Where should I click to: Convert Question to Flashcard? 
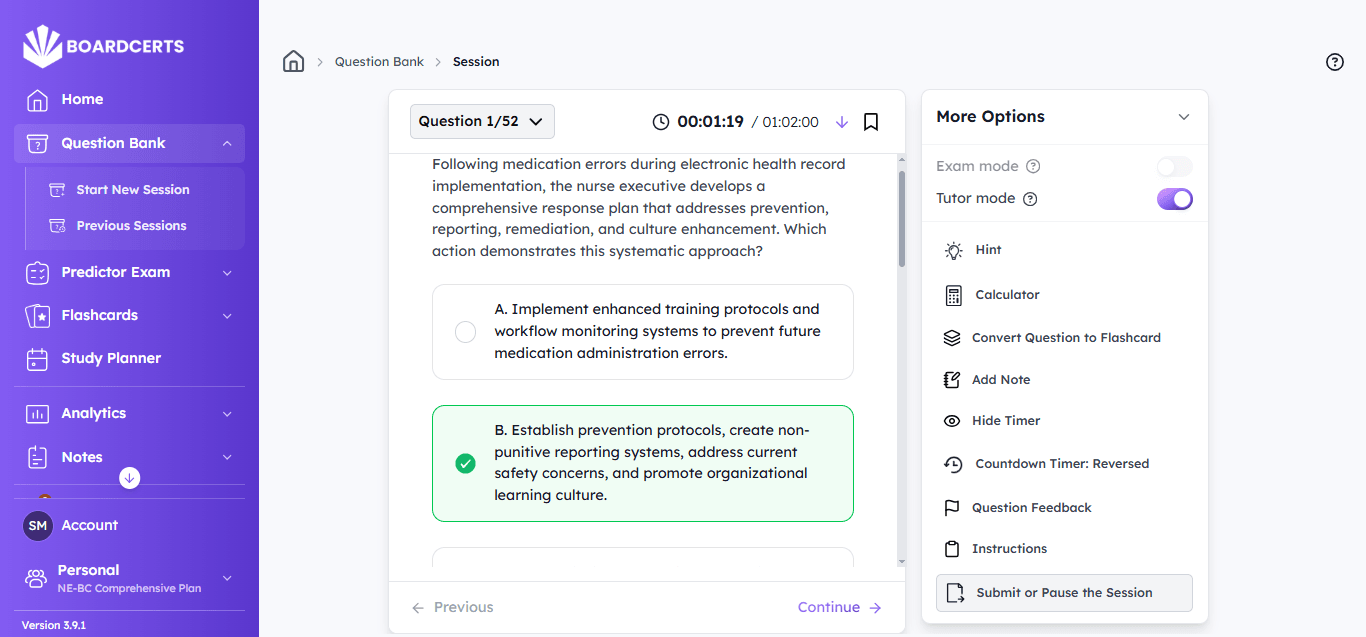1065,338
